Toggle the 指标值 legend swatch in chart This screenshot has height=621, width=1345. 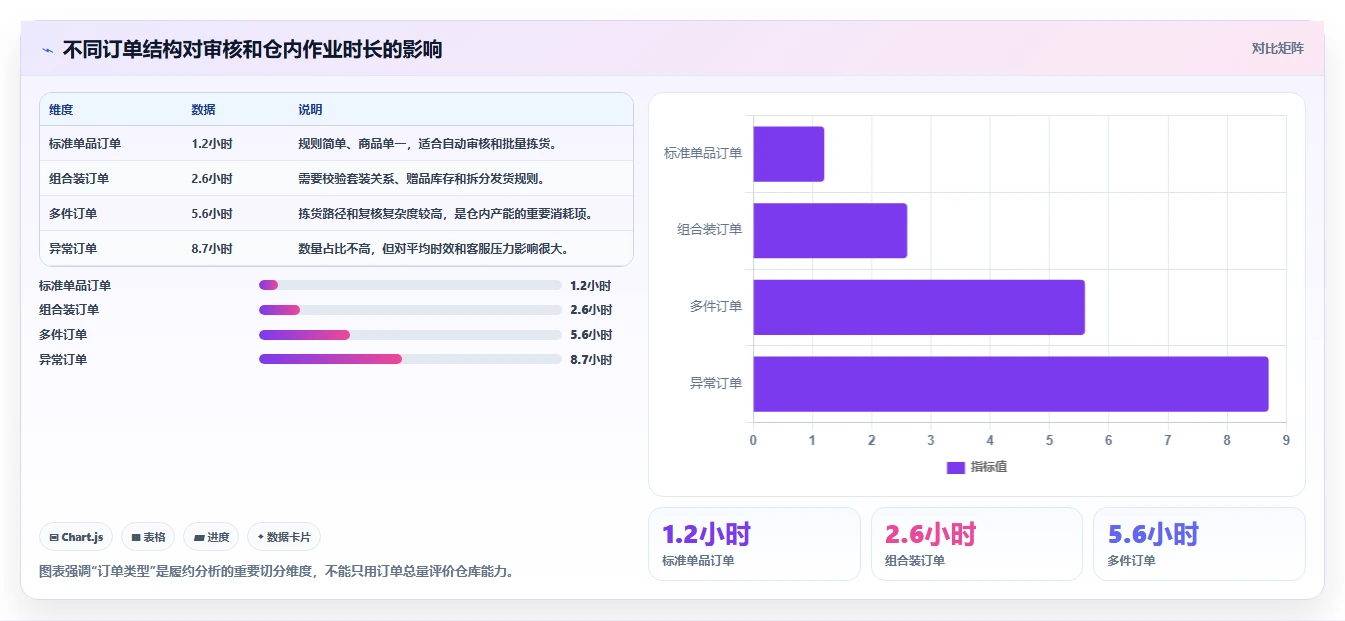click(955, 467)
